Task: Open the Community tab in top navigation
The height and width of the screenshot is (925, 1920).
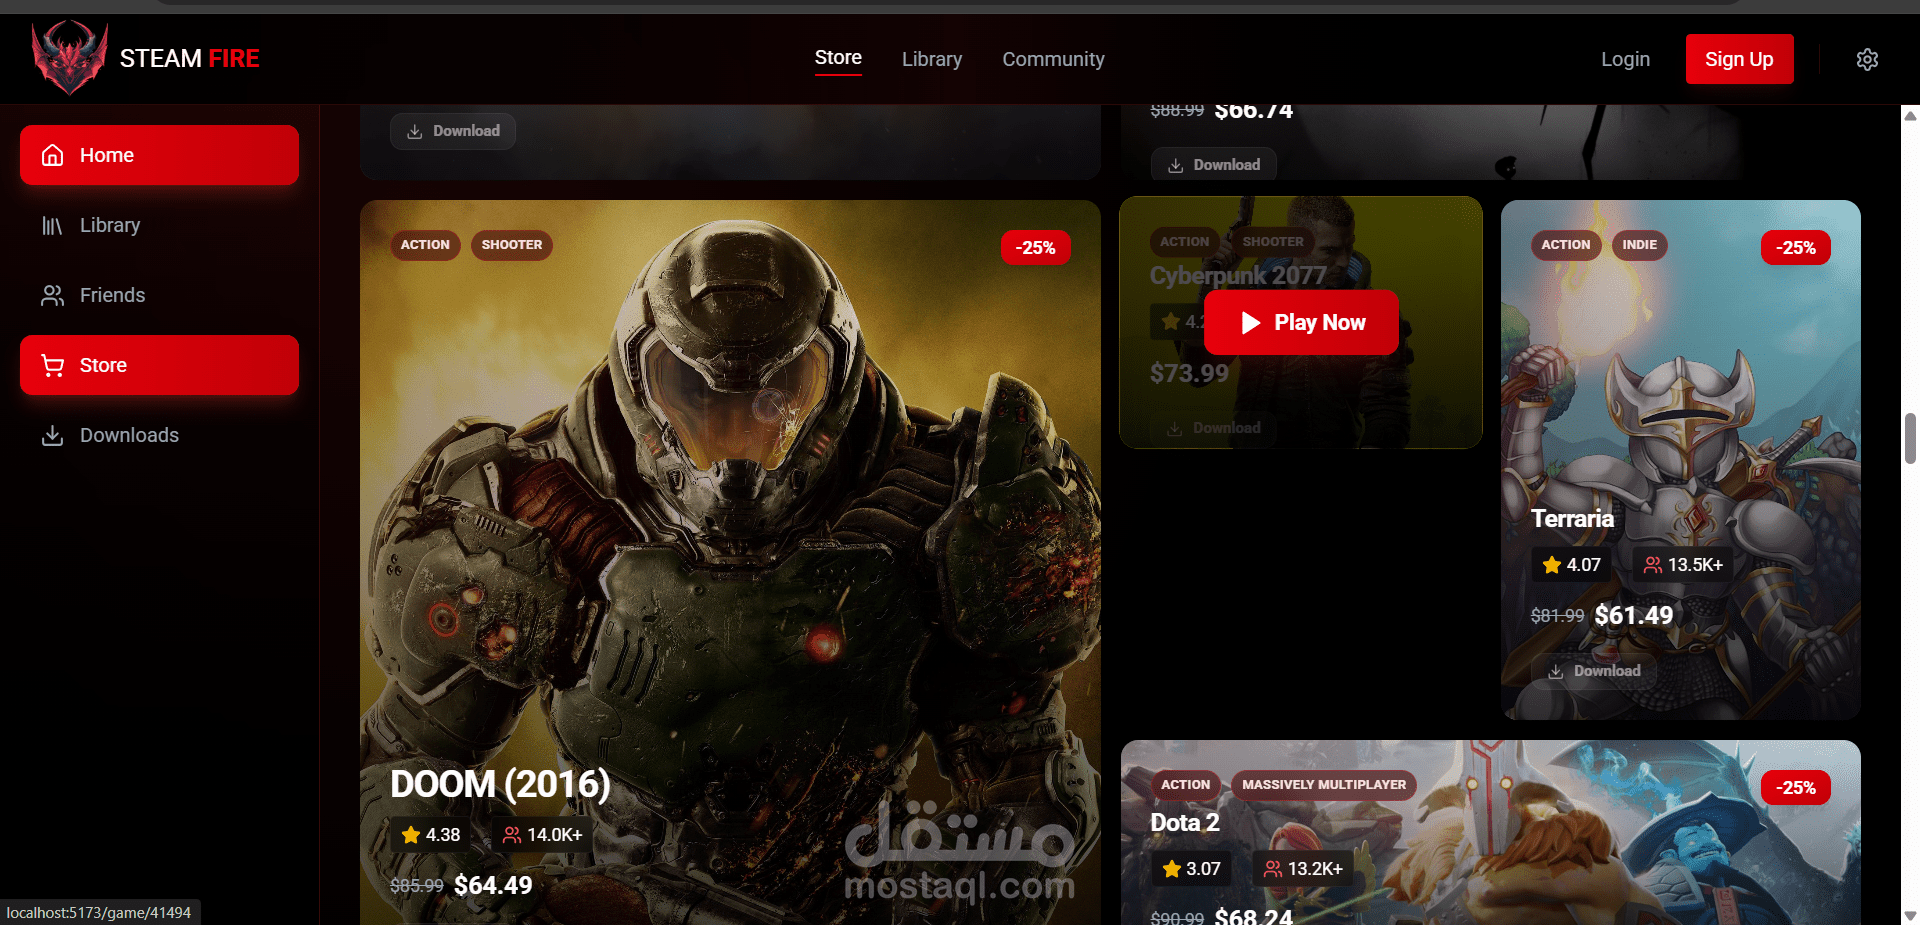Action: [1053, 59]
